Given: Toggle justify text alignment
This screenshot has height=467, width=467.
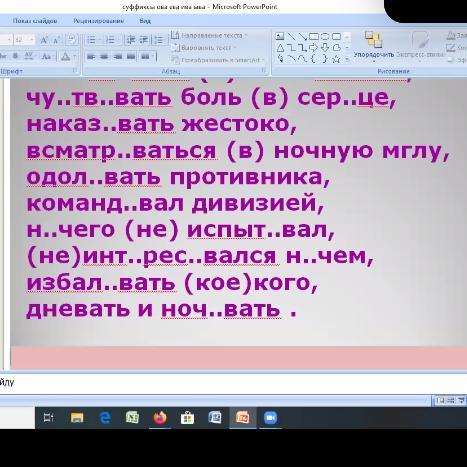Looking at the screenshot, I should [131, 56].
